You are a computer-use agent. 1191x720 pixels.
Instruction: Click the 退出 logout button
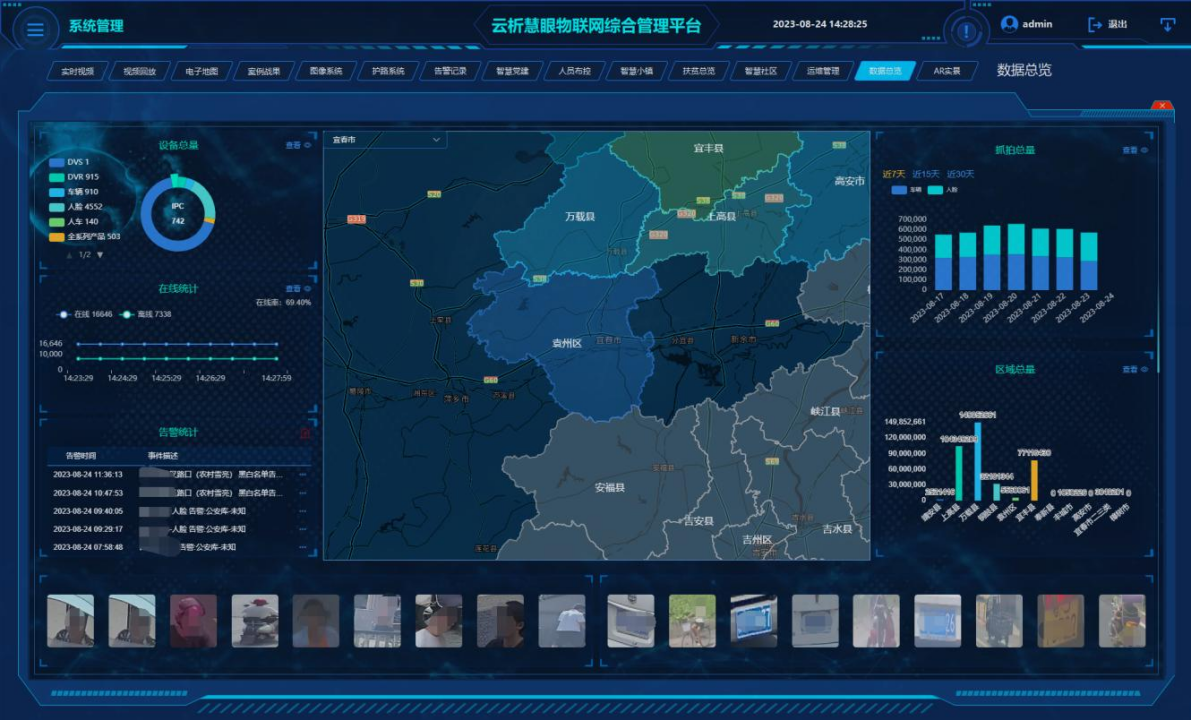click(x=1107, y=24)
